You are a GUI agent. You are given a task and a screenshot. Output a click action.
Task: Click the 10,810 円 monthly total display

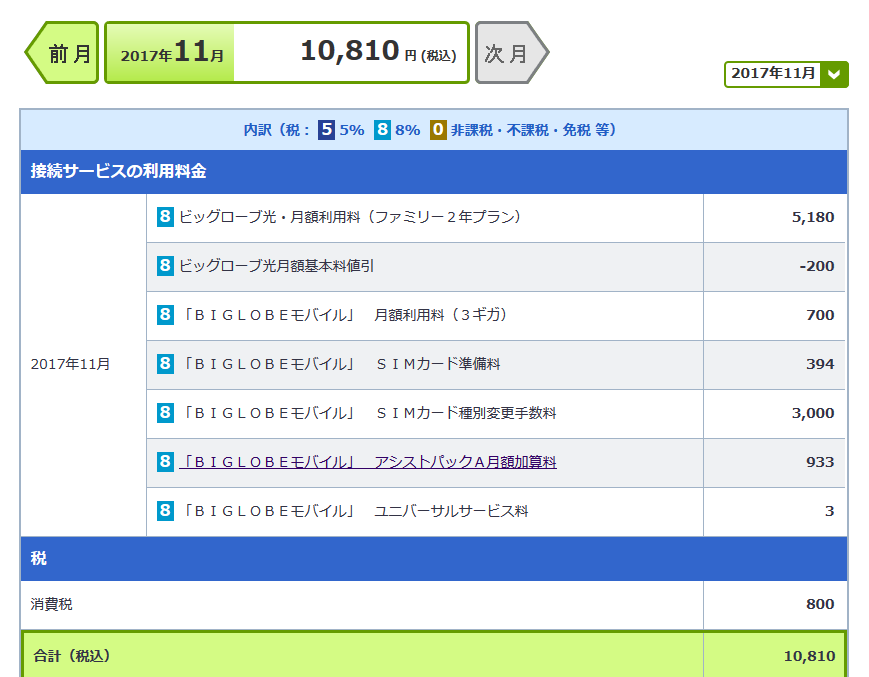pos(350,53)
